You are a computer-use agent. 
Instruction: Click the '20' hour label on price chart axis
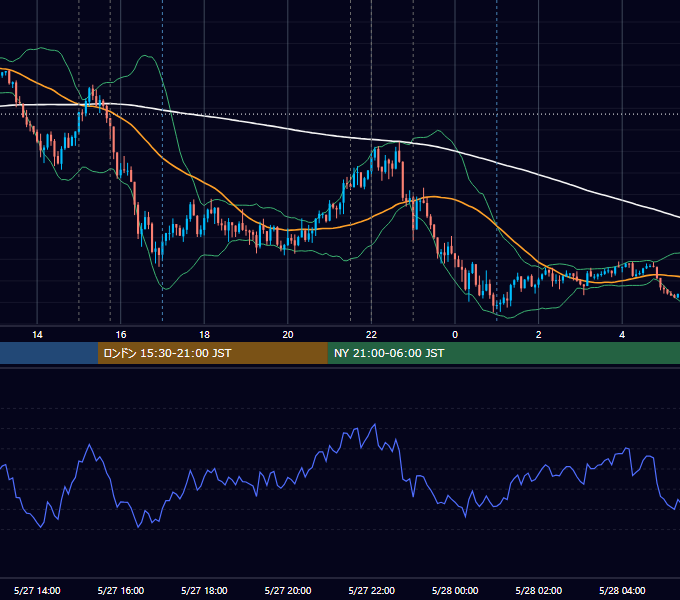(x=288, y=335)
